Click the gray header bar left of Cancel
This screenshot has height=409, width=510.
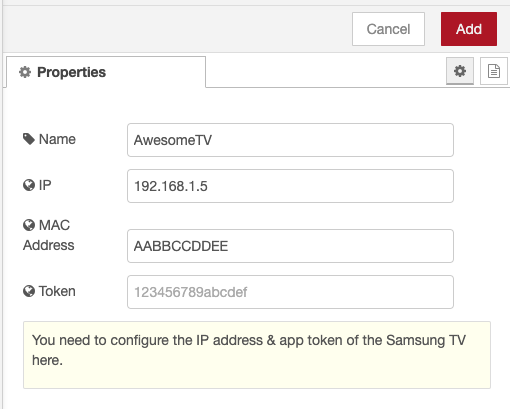(x=177, y=29)
